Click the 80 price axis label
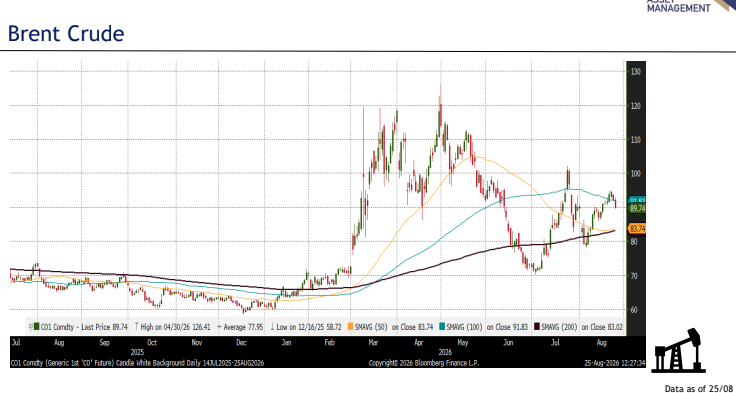Viewport: 736px width, 393px height. (x=634, y=241)
